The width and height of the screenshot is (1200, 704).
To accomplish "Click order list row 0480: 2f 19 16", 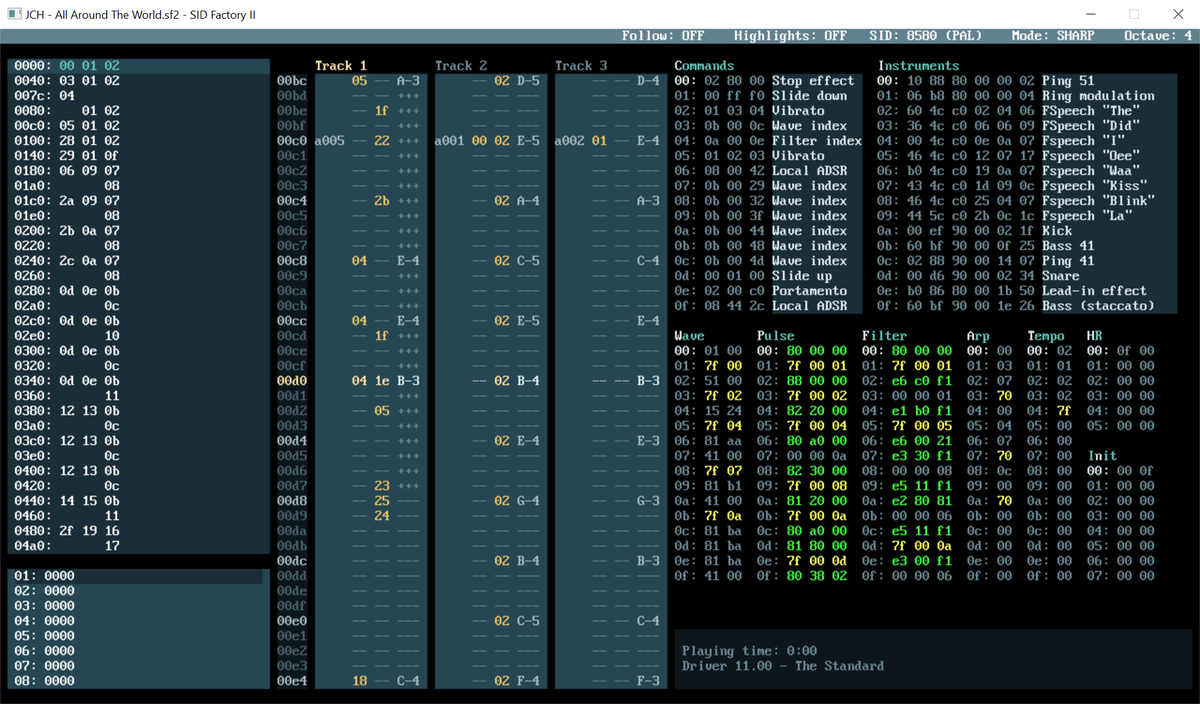I will tap(139, 531).
